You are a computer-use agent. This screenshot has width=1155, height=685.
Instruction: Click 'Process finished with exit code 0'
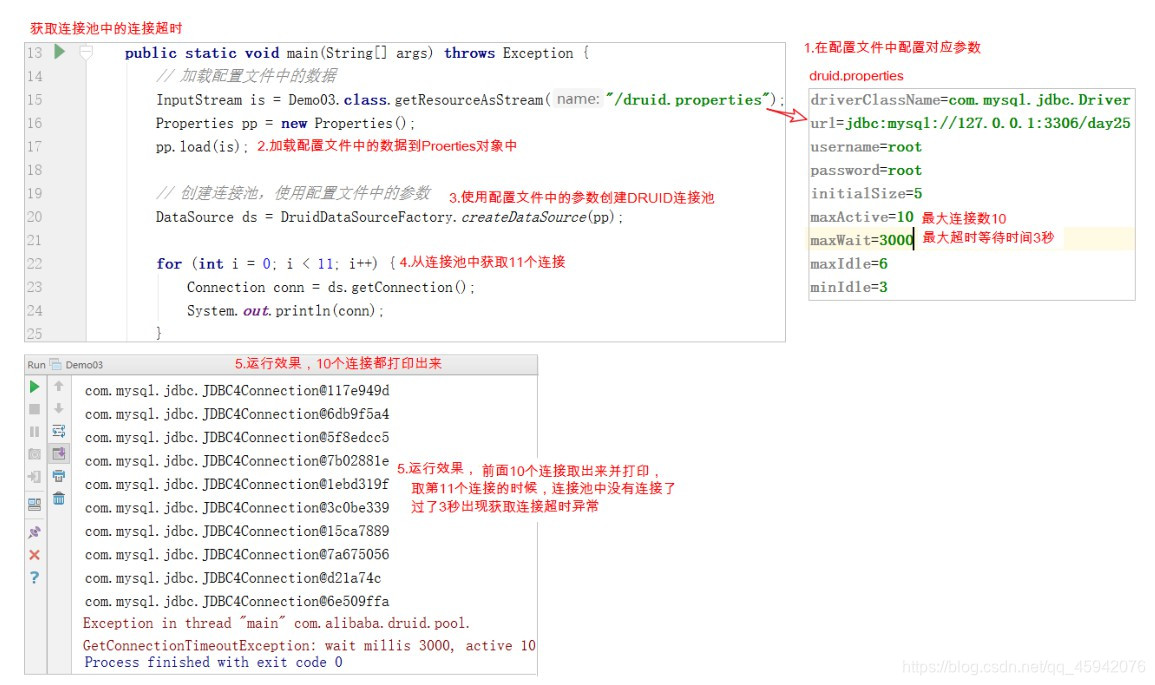point(213,662)
